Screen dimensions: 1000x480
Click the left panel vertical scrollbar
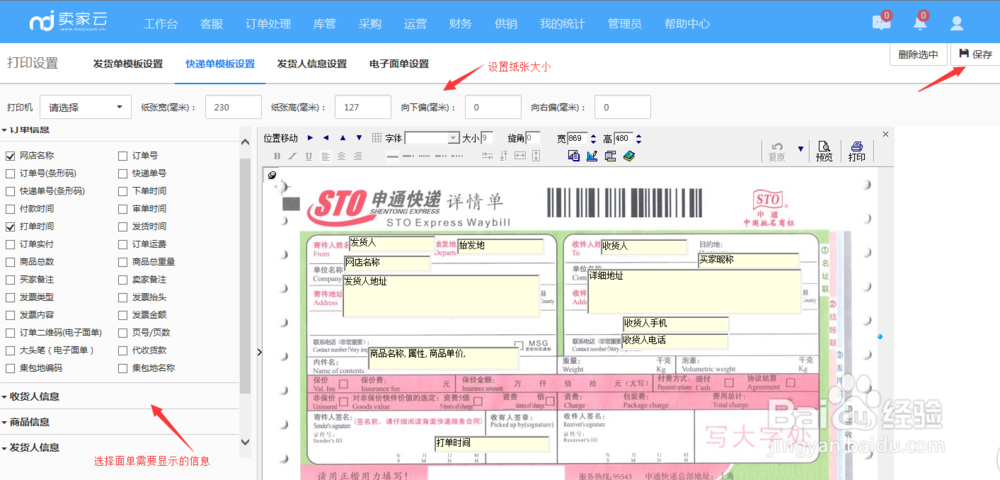[x=245, y=274]
